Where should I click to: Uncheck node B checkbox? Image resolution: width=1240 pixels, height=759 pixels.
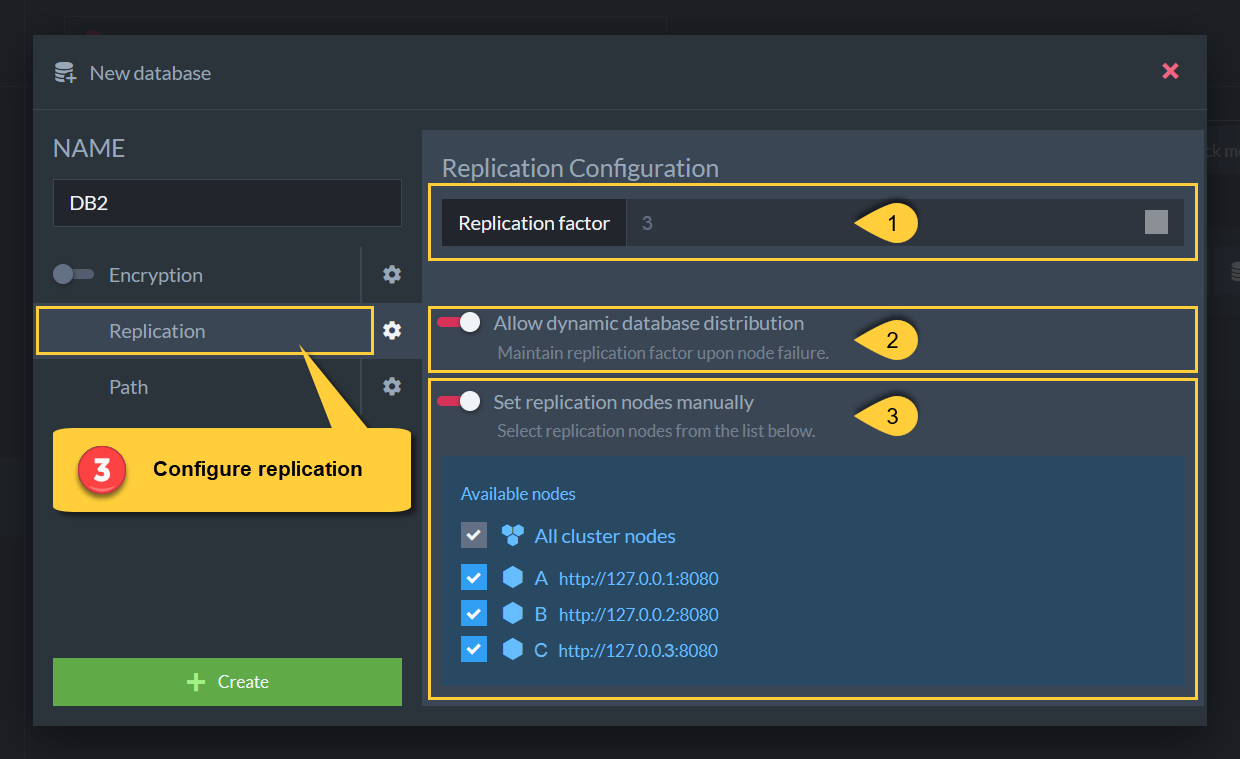click(x=474, y=613)
